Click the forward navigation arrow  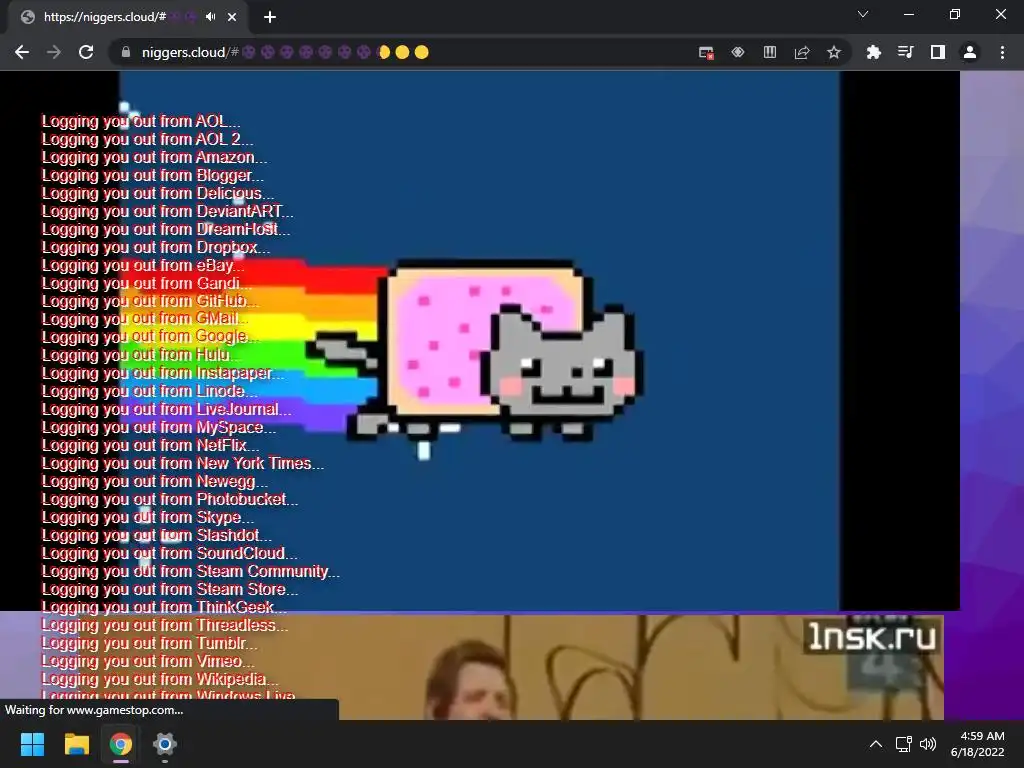(x=54, y=52)
